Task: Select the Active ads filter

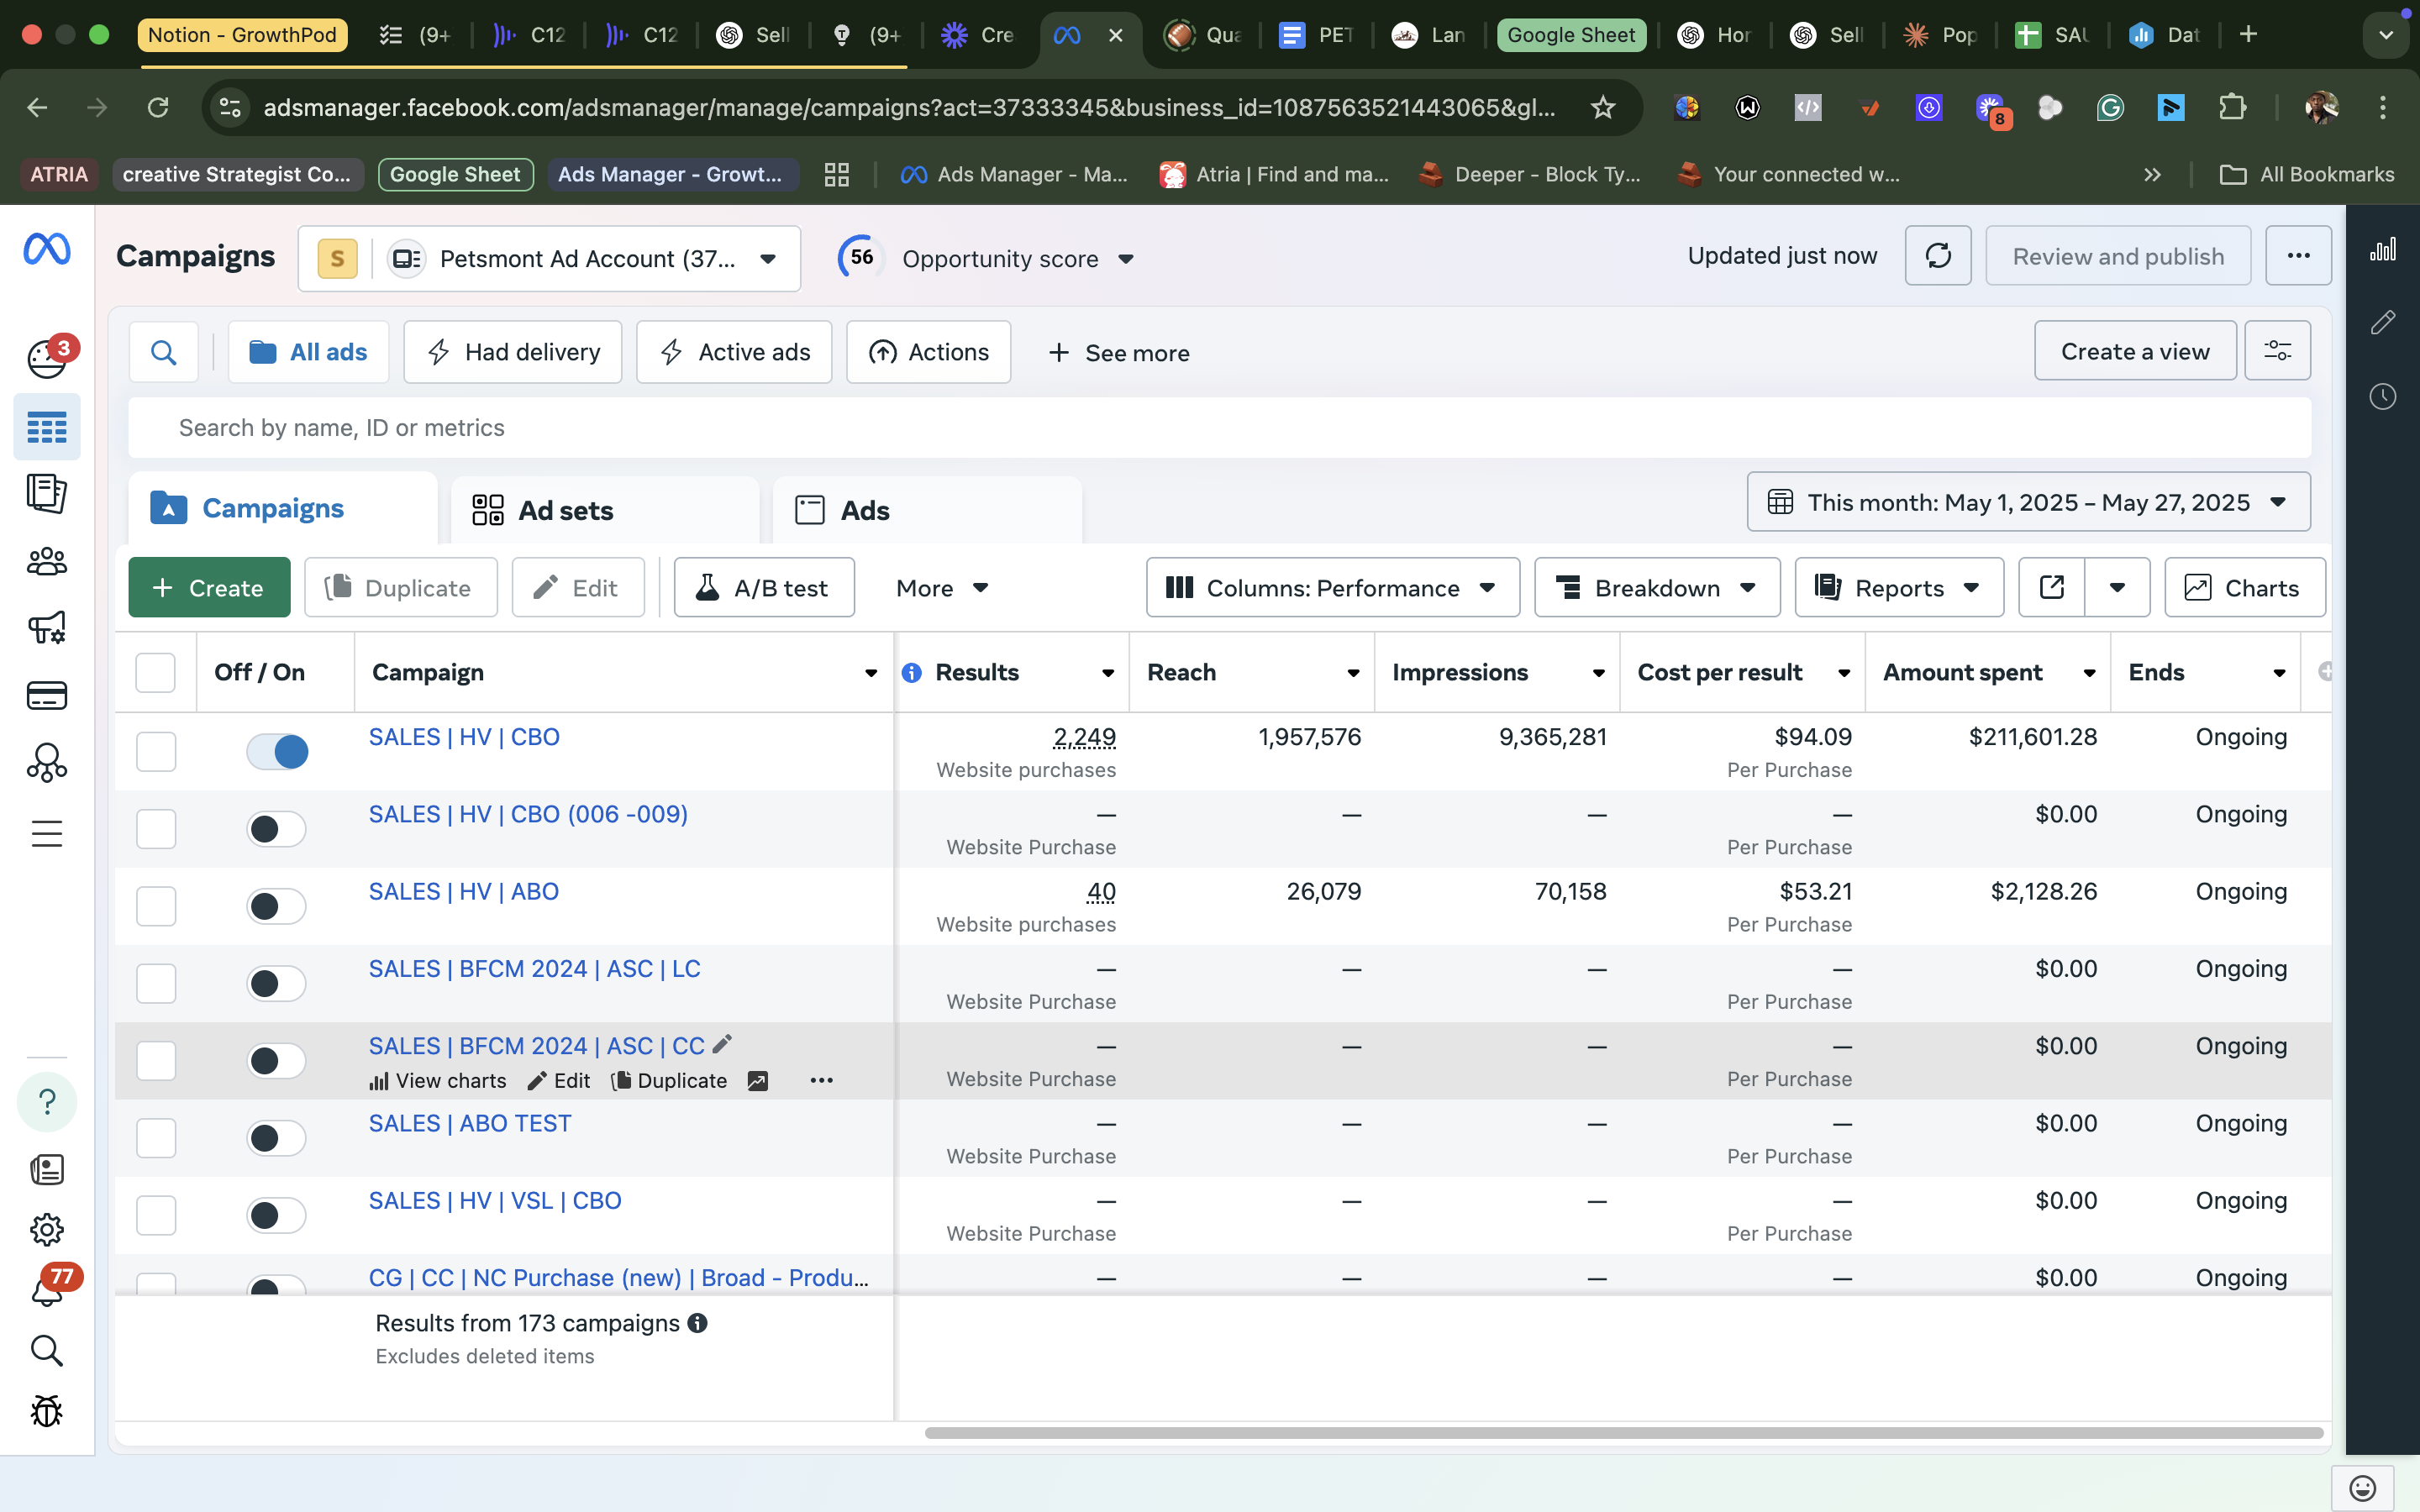Action: coord(734,352)
